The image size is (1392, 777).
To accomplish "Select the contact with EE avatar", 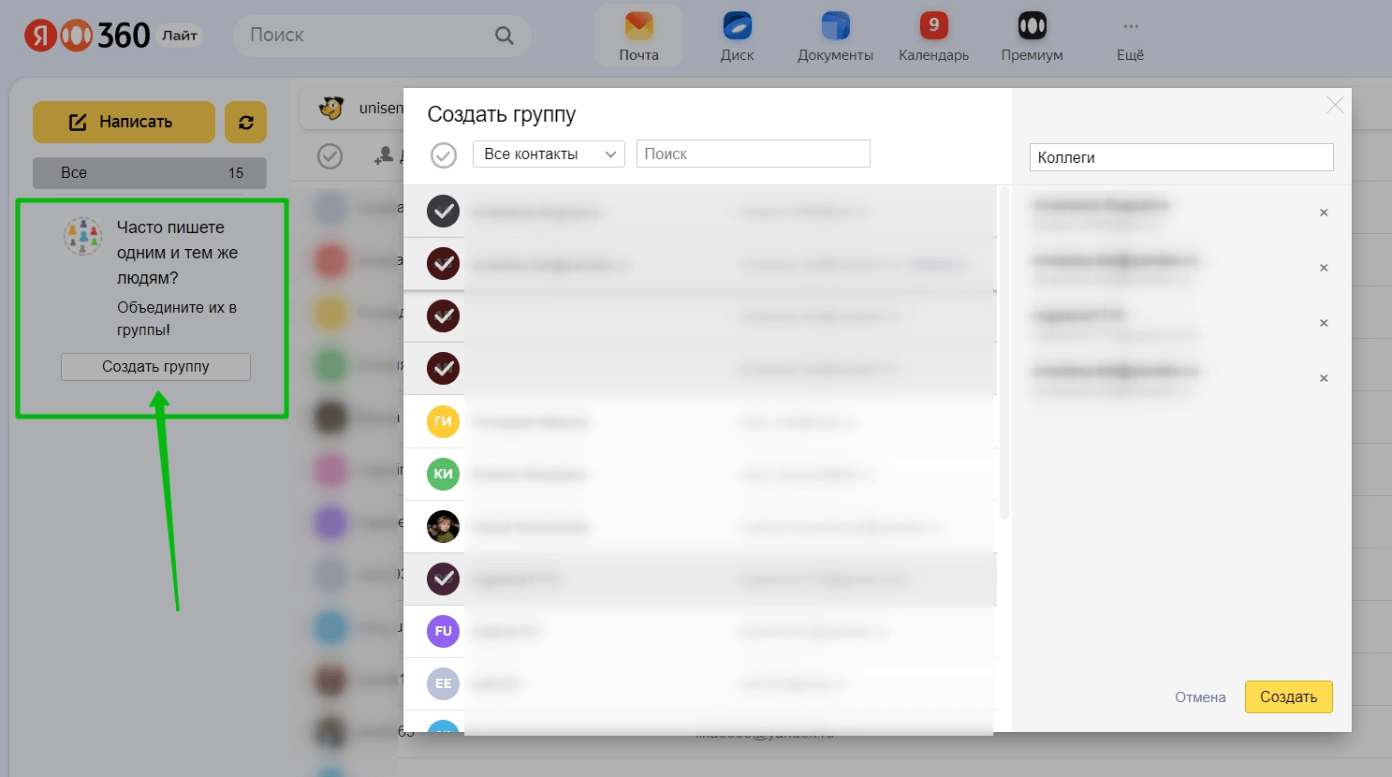I will [x=443, y=684].
